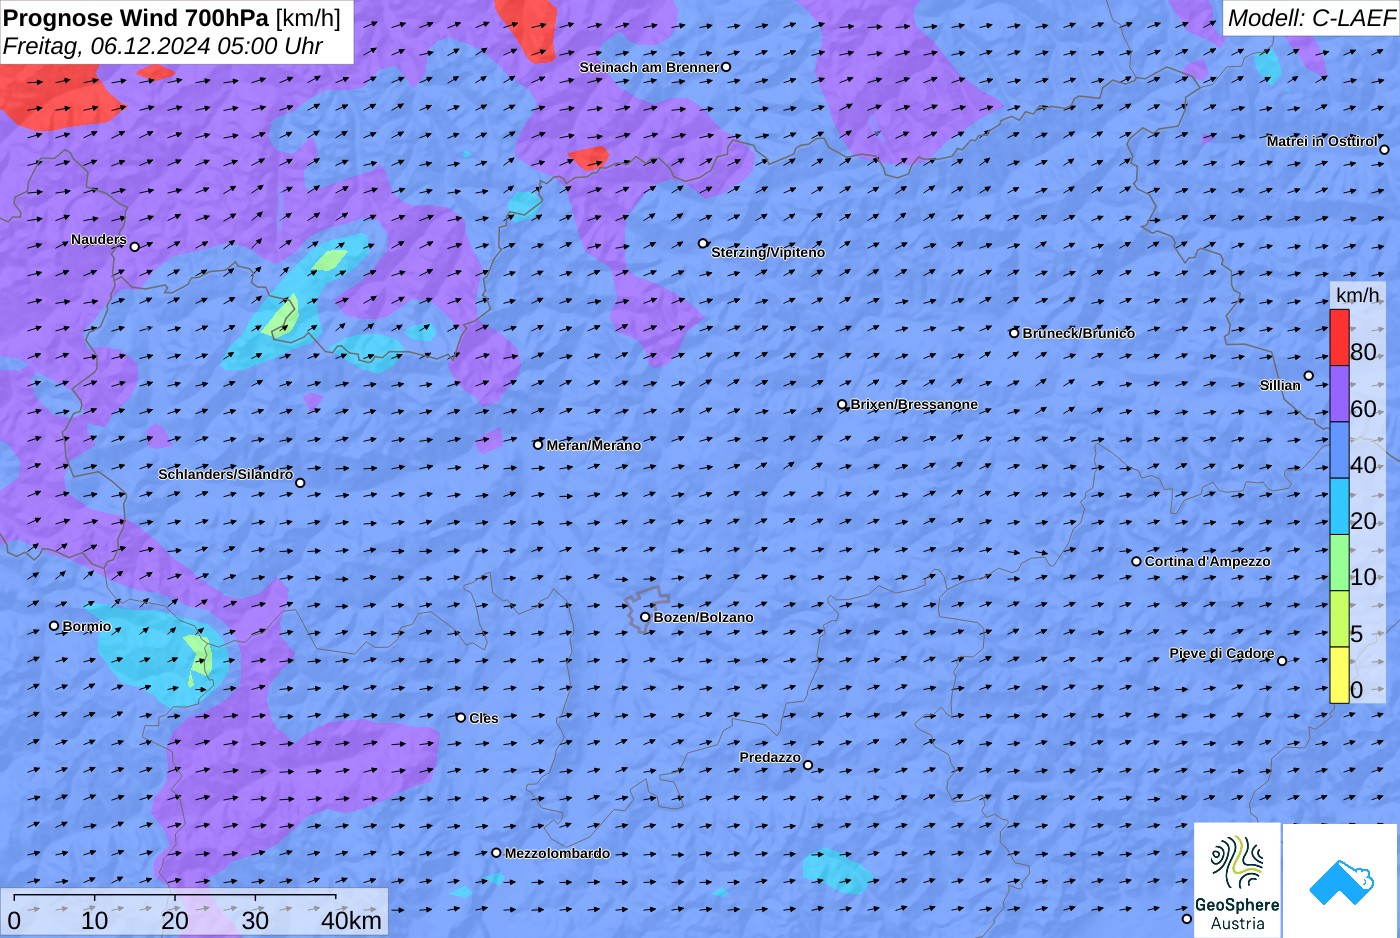
Task: Click the 'Meran/Merano' city label
Action: click(x=593, y=445)
